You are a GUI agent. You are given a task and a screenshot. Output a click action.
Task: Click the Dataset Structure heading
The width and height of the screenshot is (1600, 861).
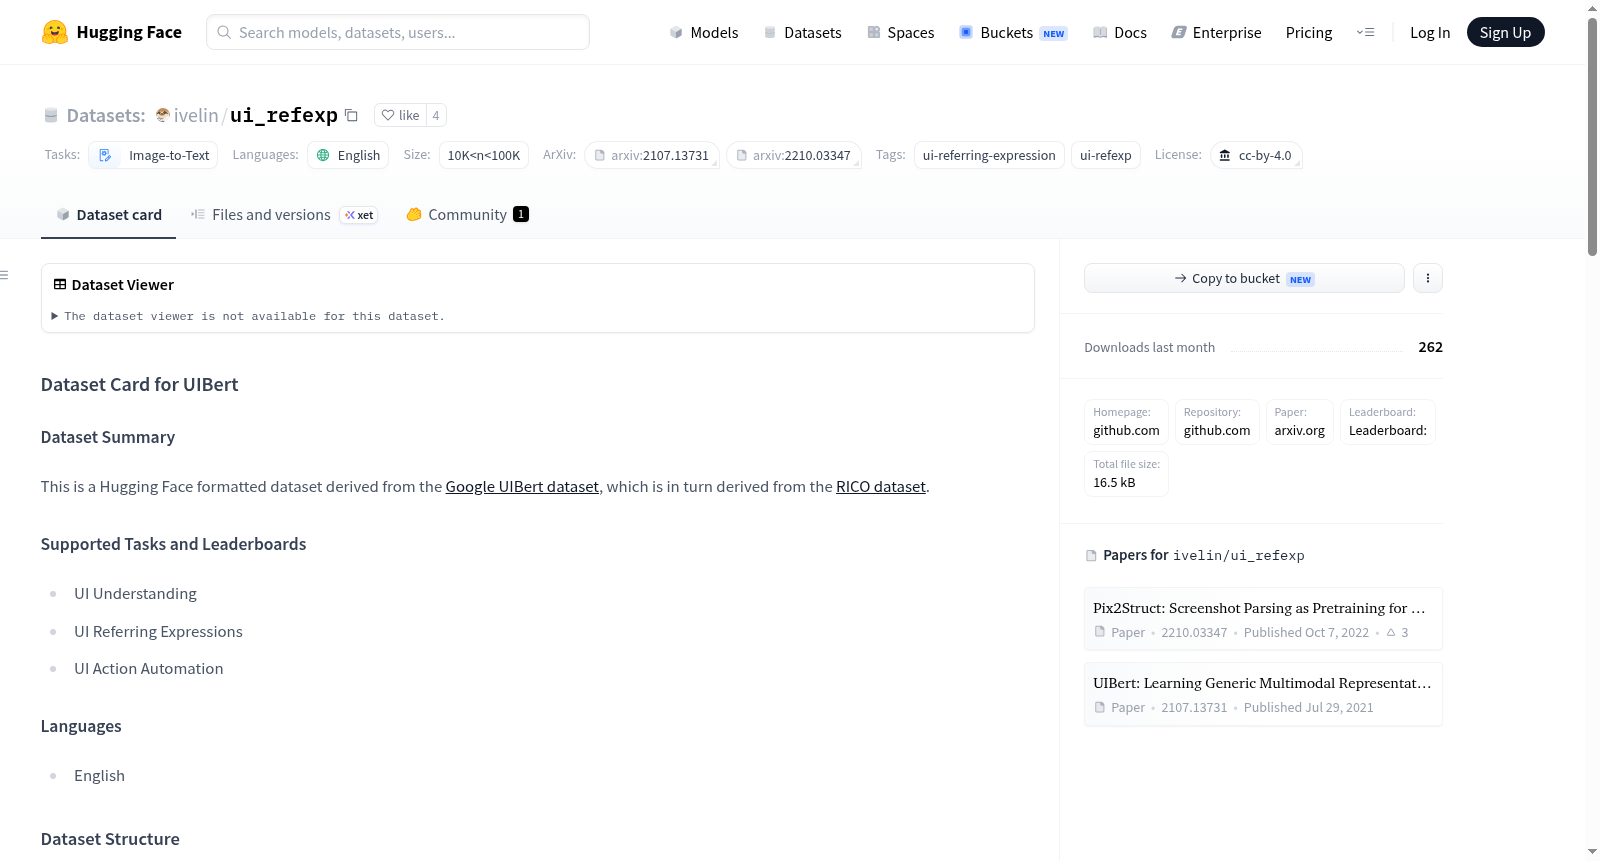pos(110,839)
